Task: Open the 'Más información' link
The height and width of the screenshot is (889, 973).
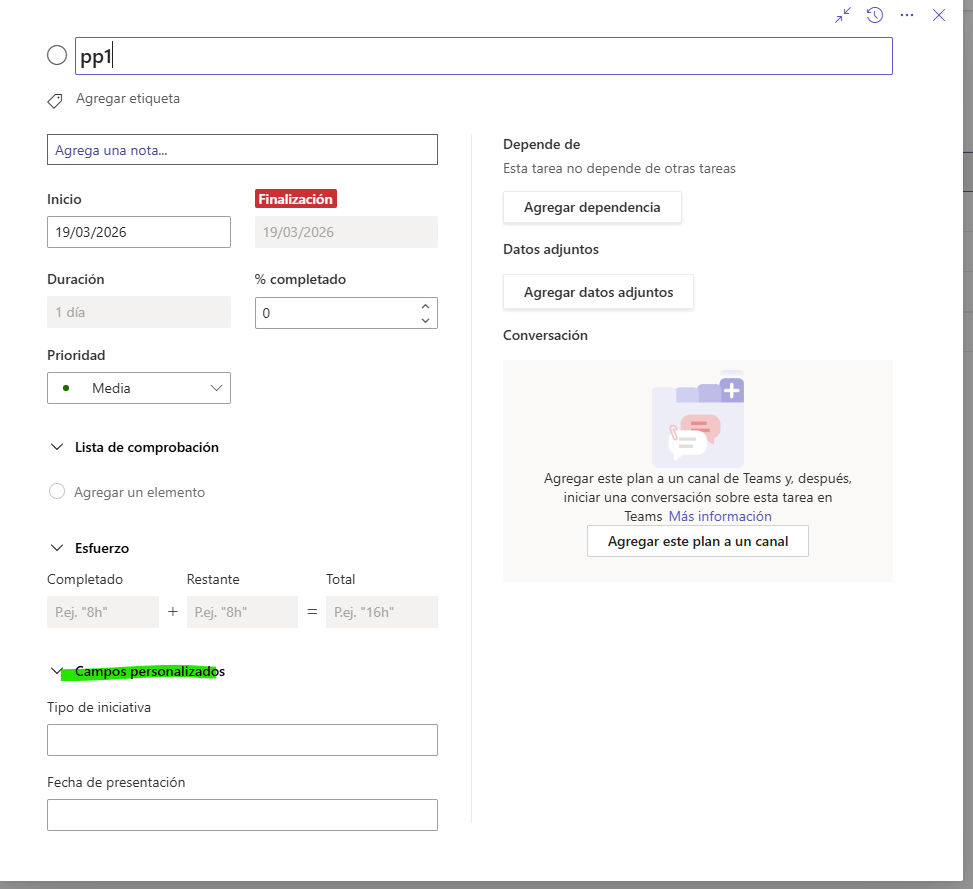Action: [720, 516]
